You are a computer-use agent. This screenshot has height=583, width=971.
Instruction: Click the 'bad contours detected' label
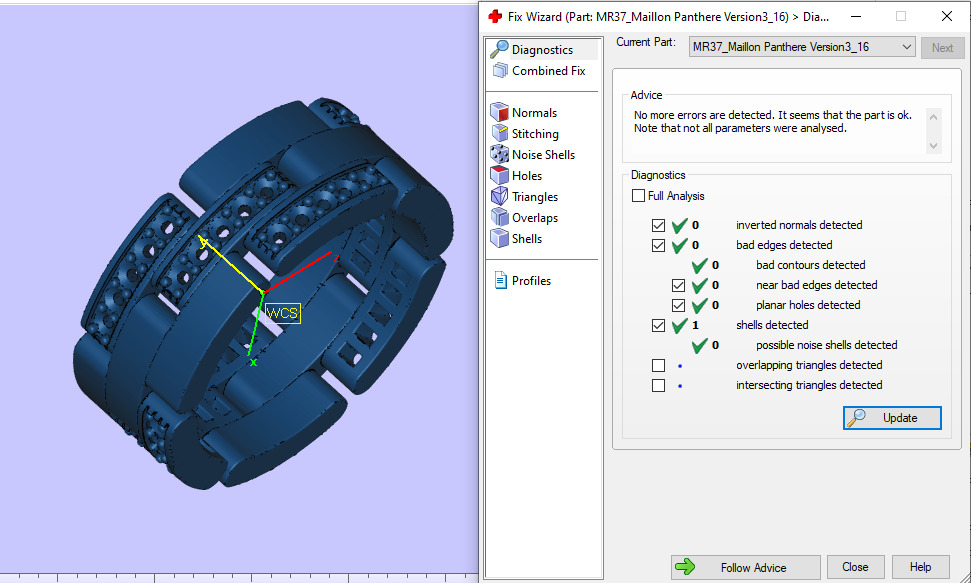click(x=811, y=265)
